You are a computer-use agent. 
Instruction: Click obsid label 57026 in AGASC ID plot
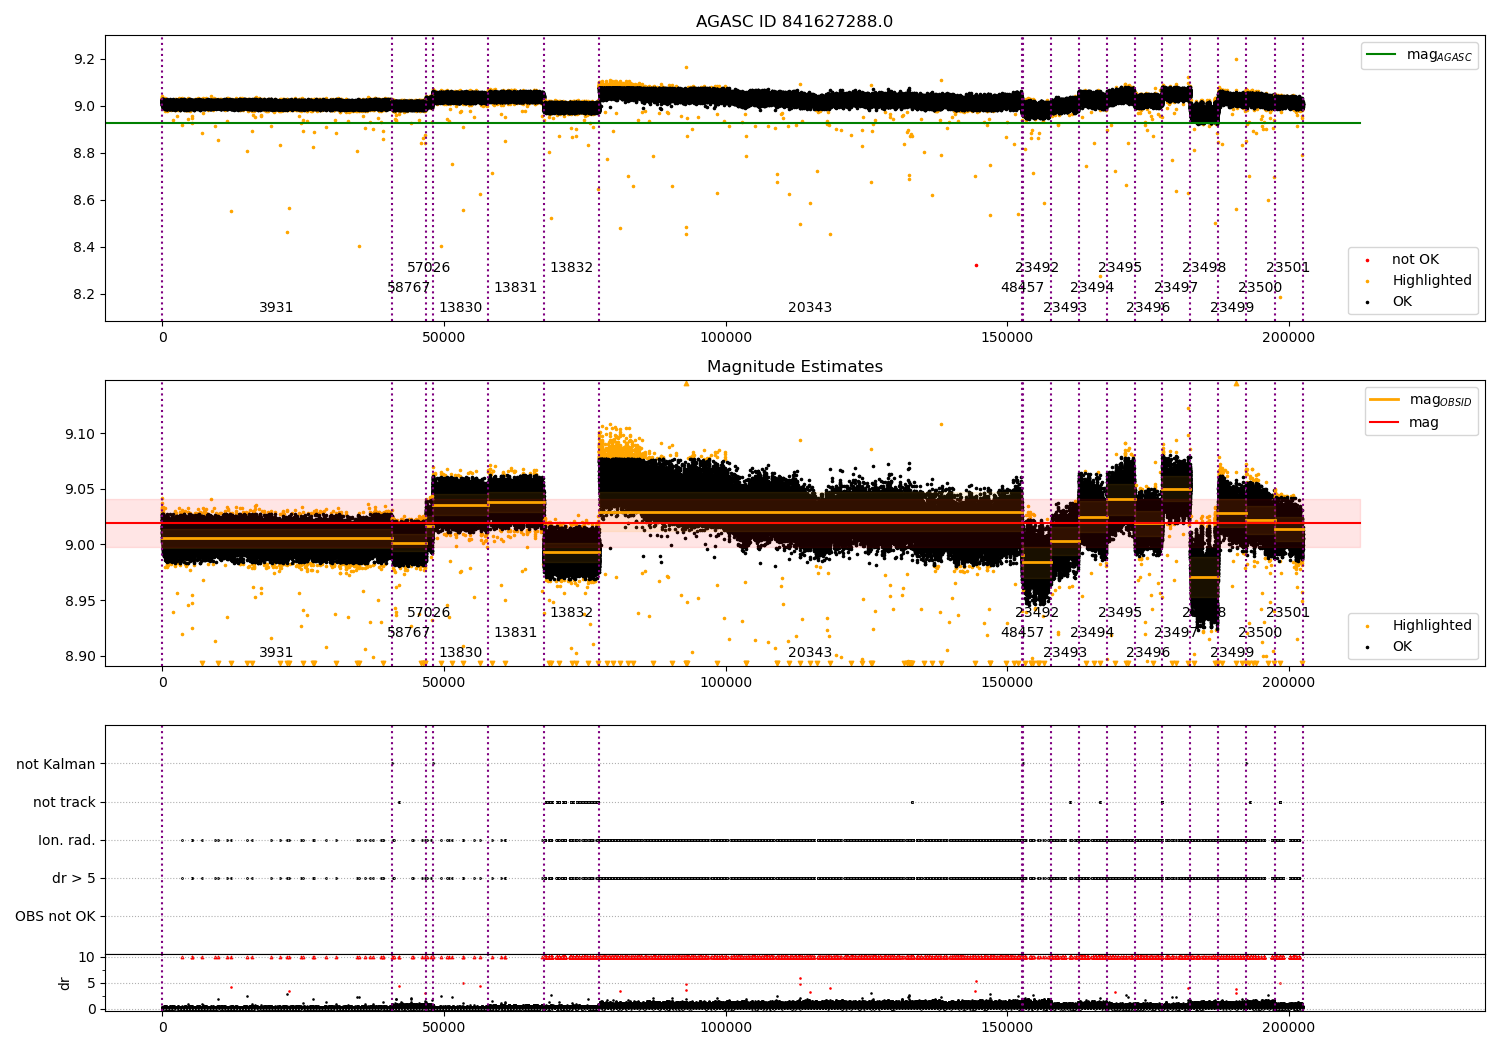coord(428,268)
